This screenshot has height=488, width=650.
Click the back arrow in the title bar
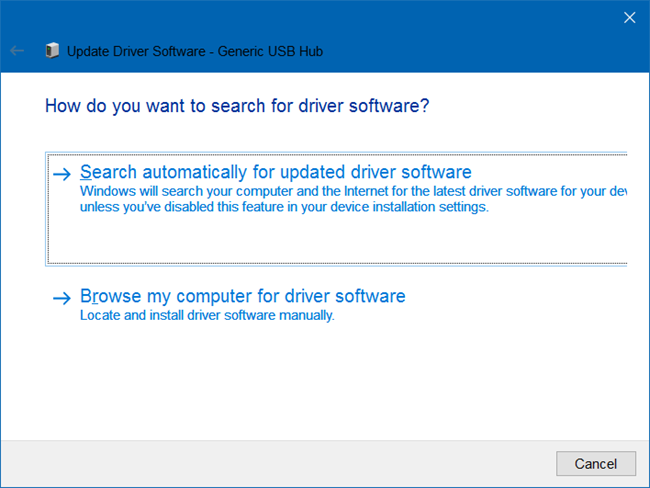coord(17,51)
